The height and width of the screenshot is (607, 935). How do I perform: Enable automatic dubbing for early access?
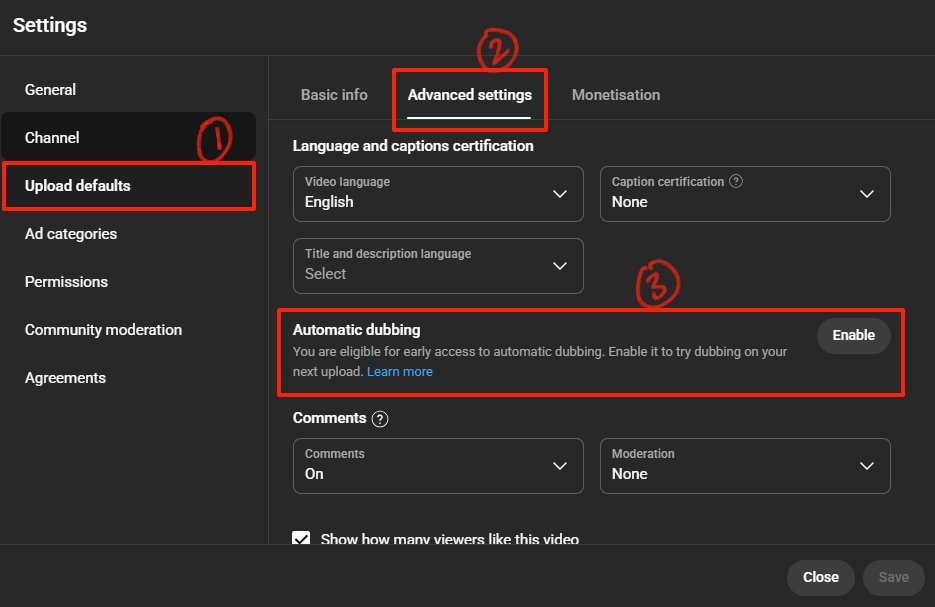pos(853,335)
